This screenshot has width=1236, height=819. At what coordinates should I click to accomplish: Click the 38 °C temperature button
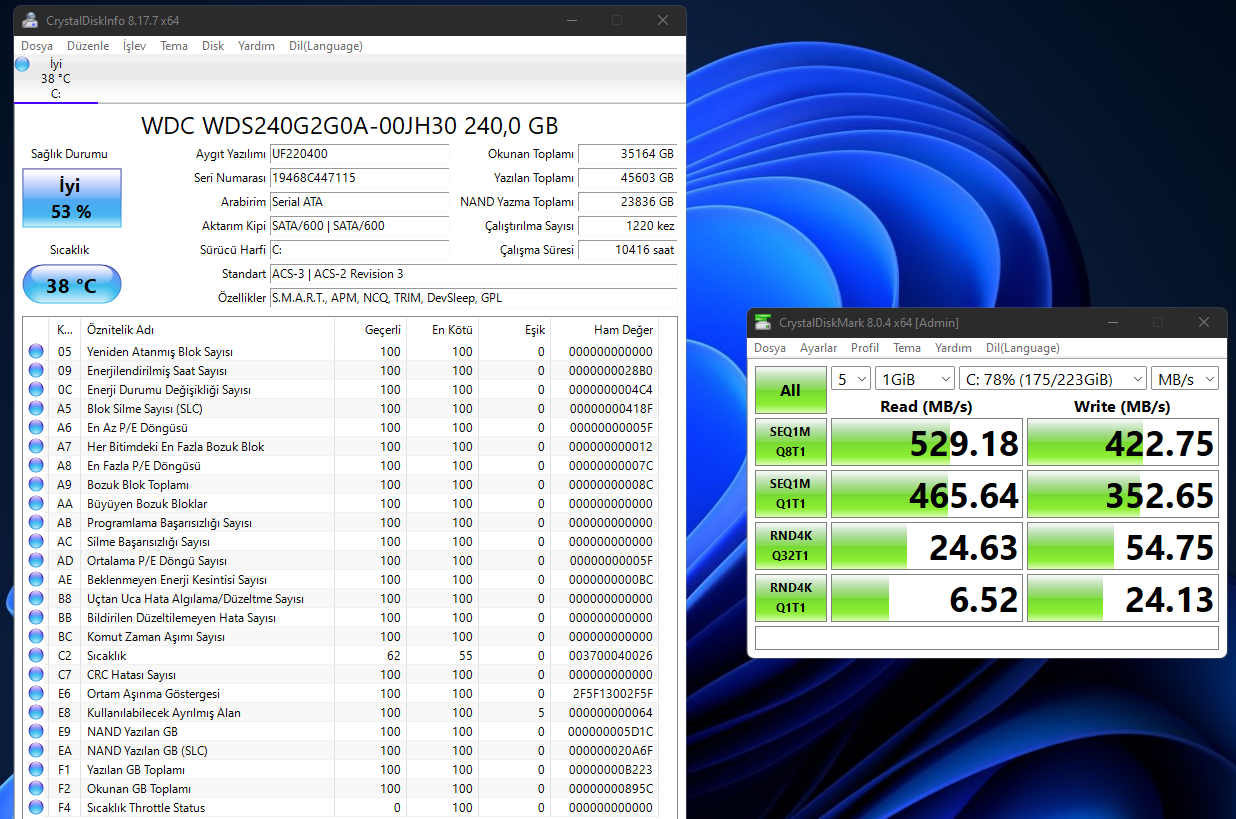click(72, 285)
